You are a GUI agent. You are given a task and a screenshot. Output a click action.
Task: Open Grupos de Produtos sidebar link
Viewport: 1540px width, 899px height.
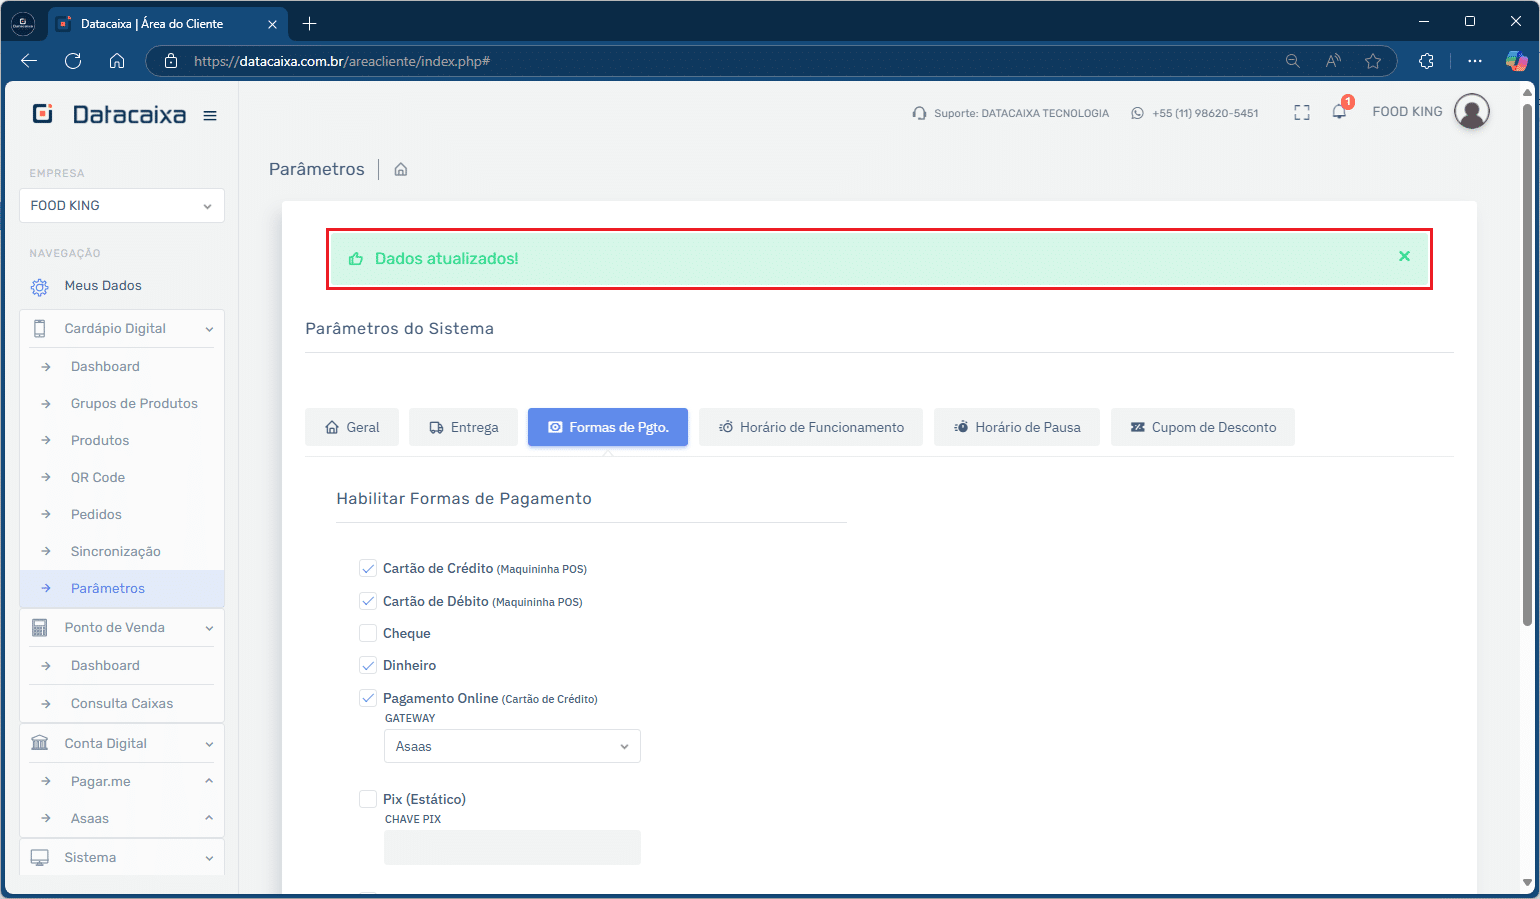tap(134, 404)
